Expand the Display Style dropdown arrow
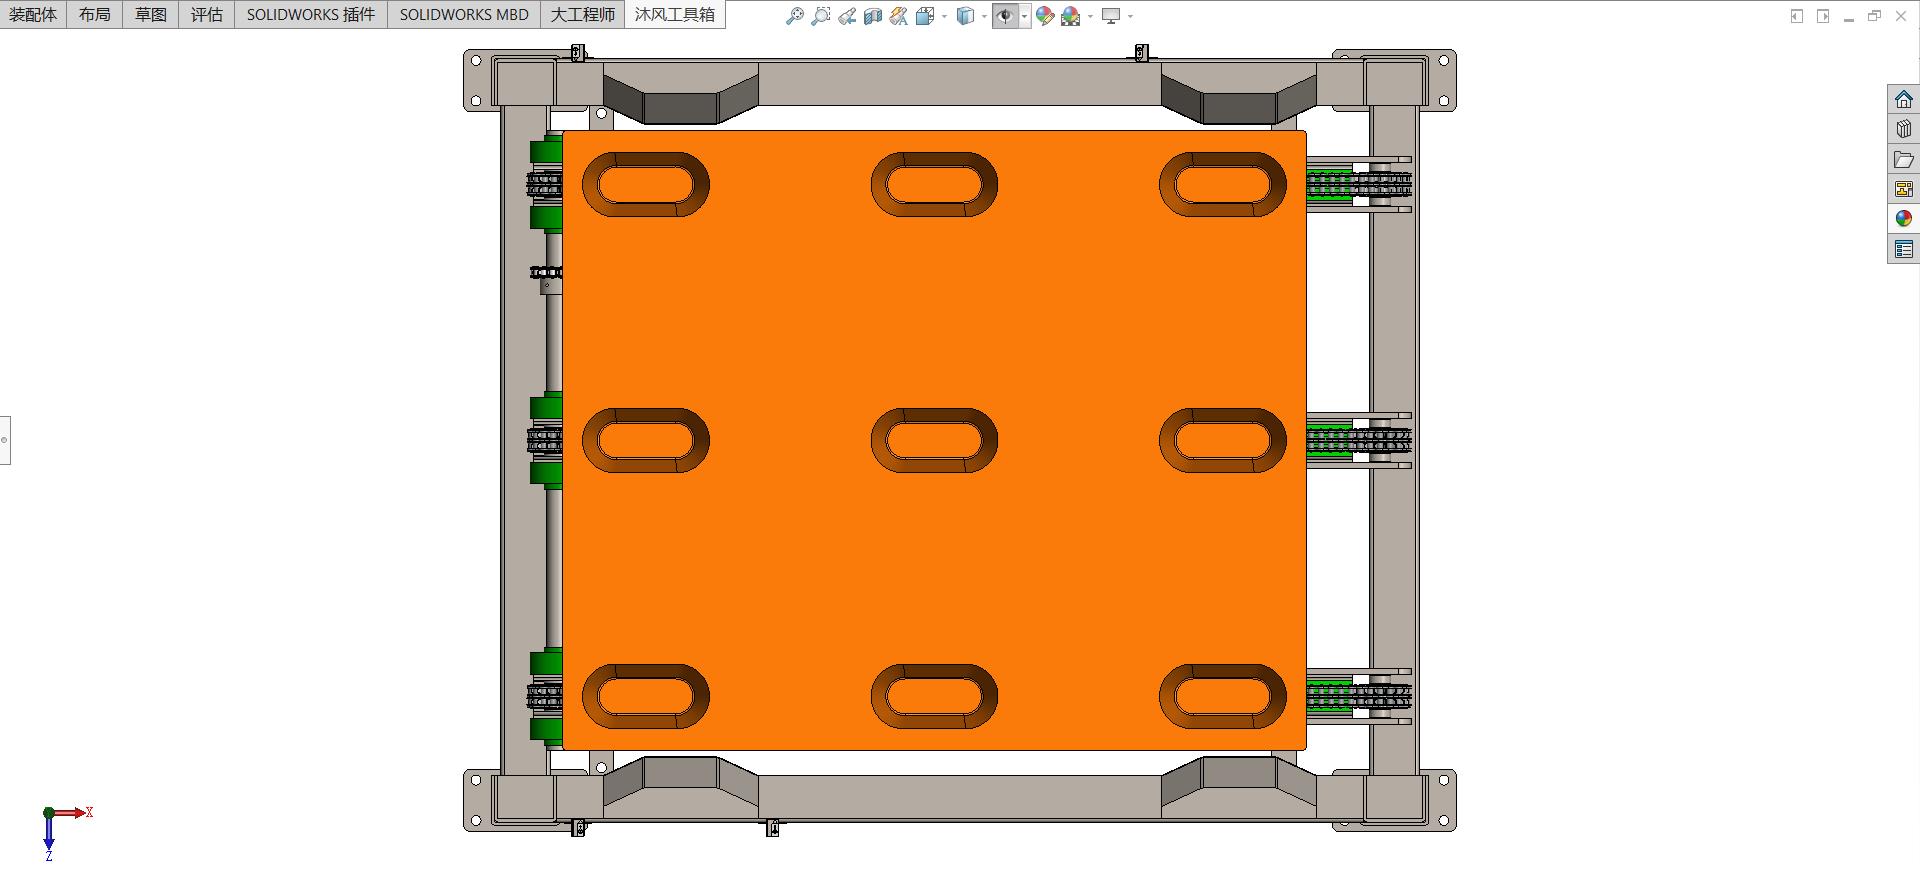 [984, 17]
